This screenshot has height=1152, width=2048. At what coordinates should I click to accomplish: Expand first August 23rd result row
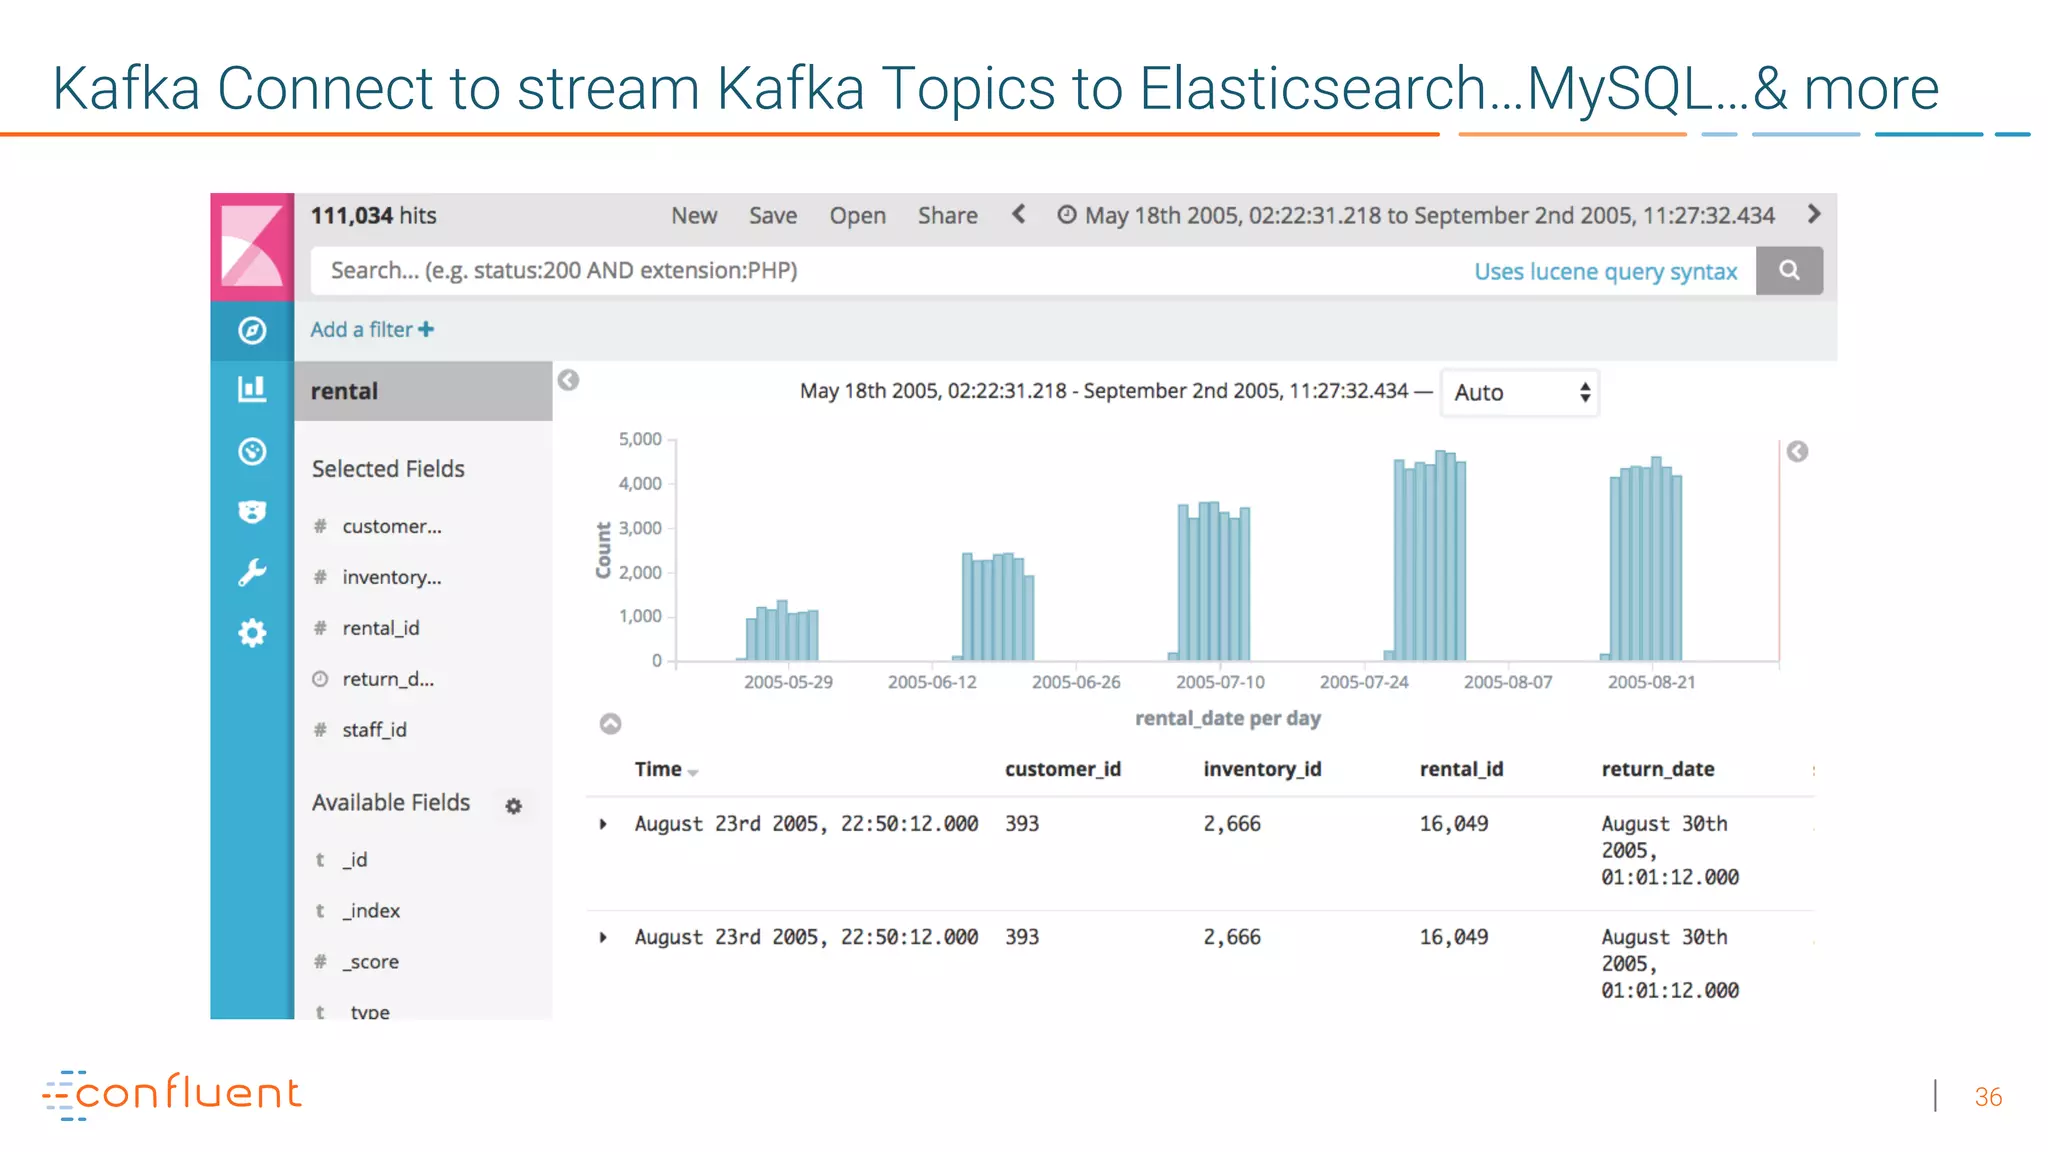tap(603, 824)
